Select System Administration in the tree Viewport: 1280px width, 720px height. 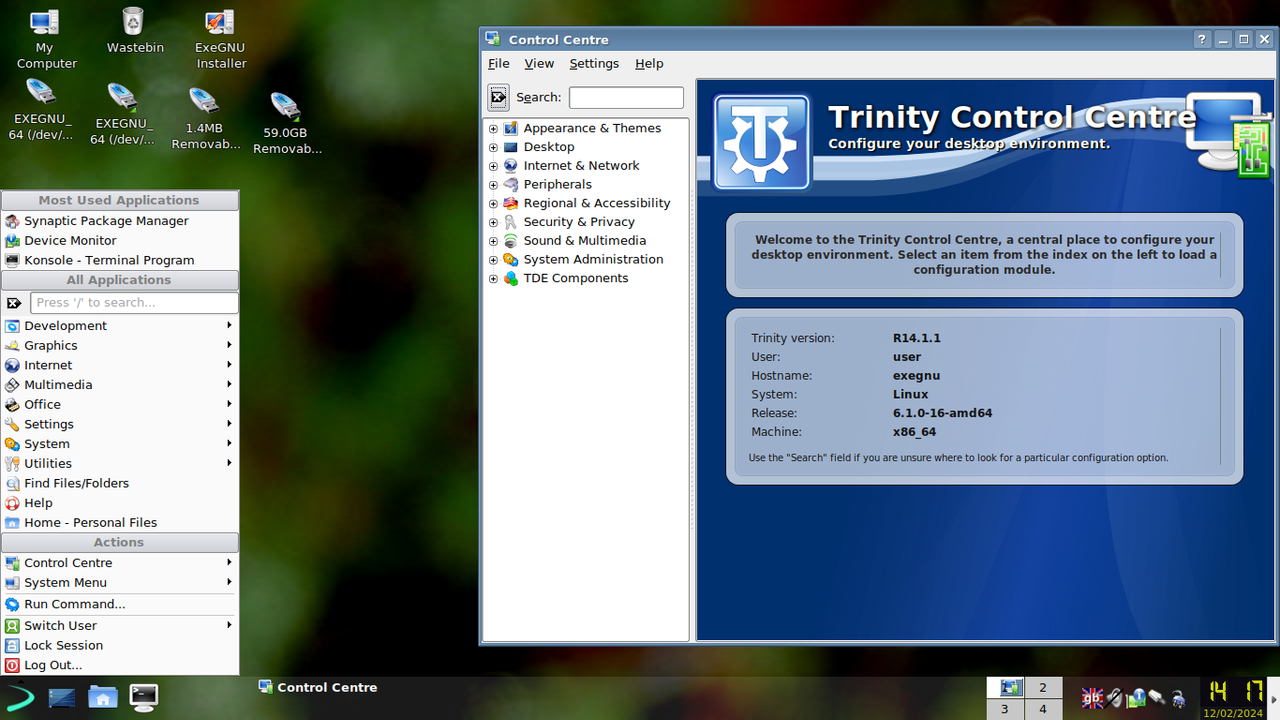593,260
